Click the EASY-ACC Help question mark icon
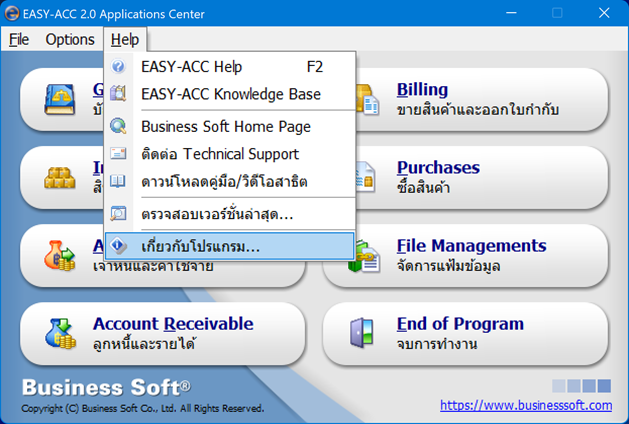 click(119, 67)
